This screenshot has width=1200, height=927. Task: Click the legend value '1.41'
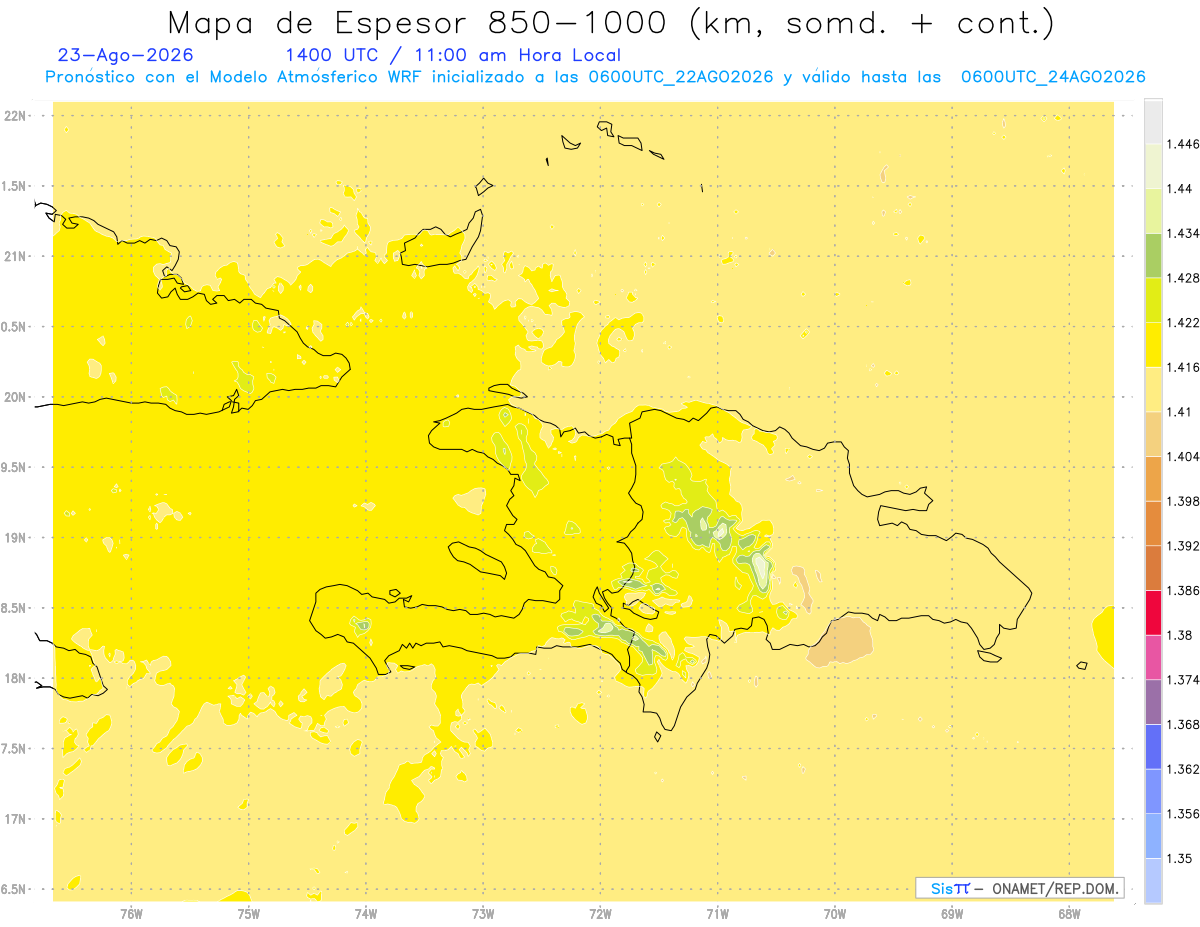[x=1180, y=412]
